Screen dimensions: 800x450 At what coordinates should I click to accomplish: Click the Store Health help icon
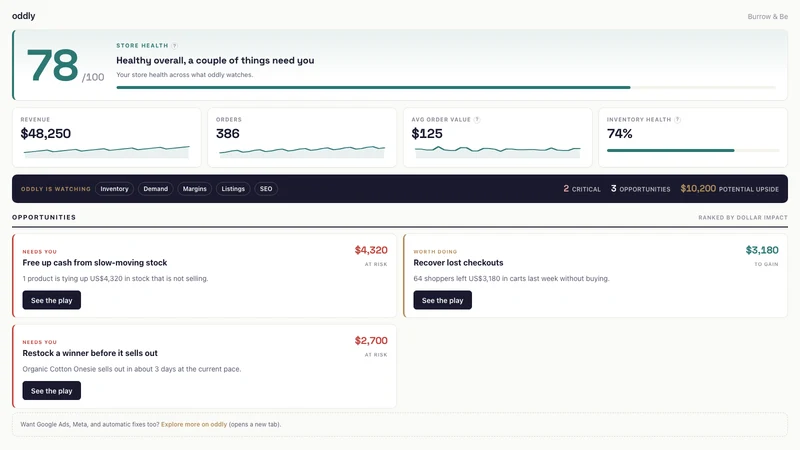pyautogui.click(x=174, y=46)
